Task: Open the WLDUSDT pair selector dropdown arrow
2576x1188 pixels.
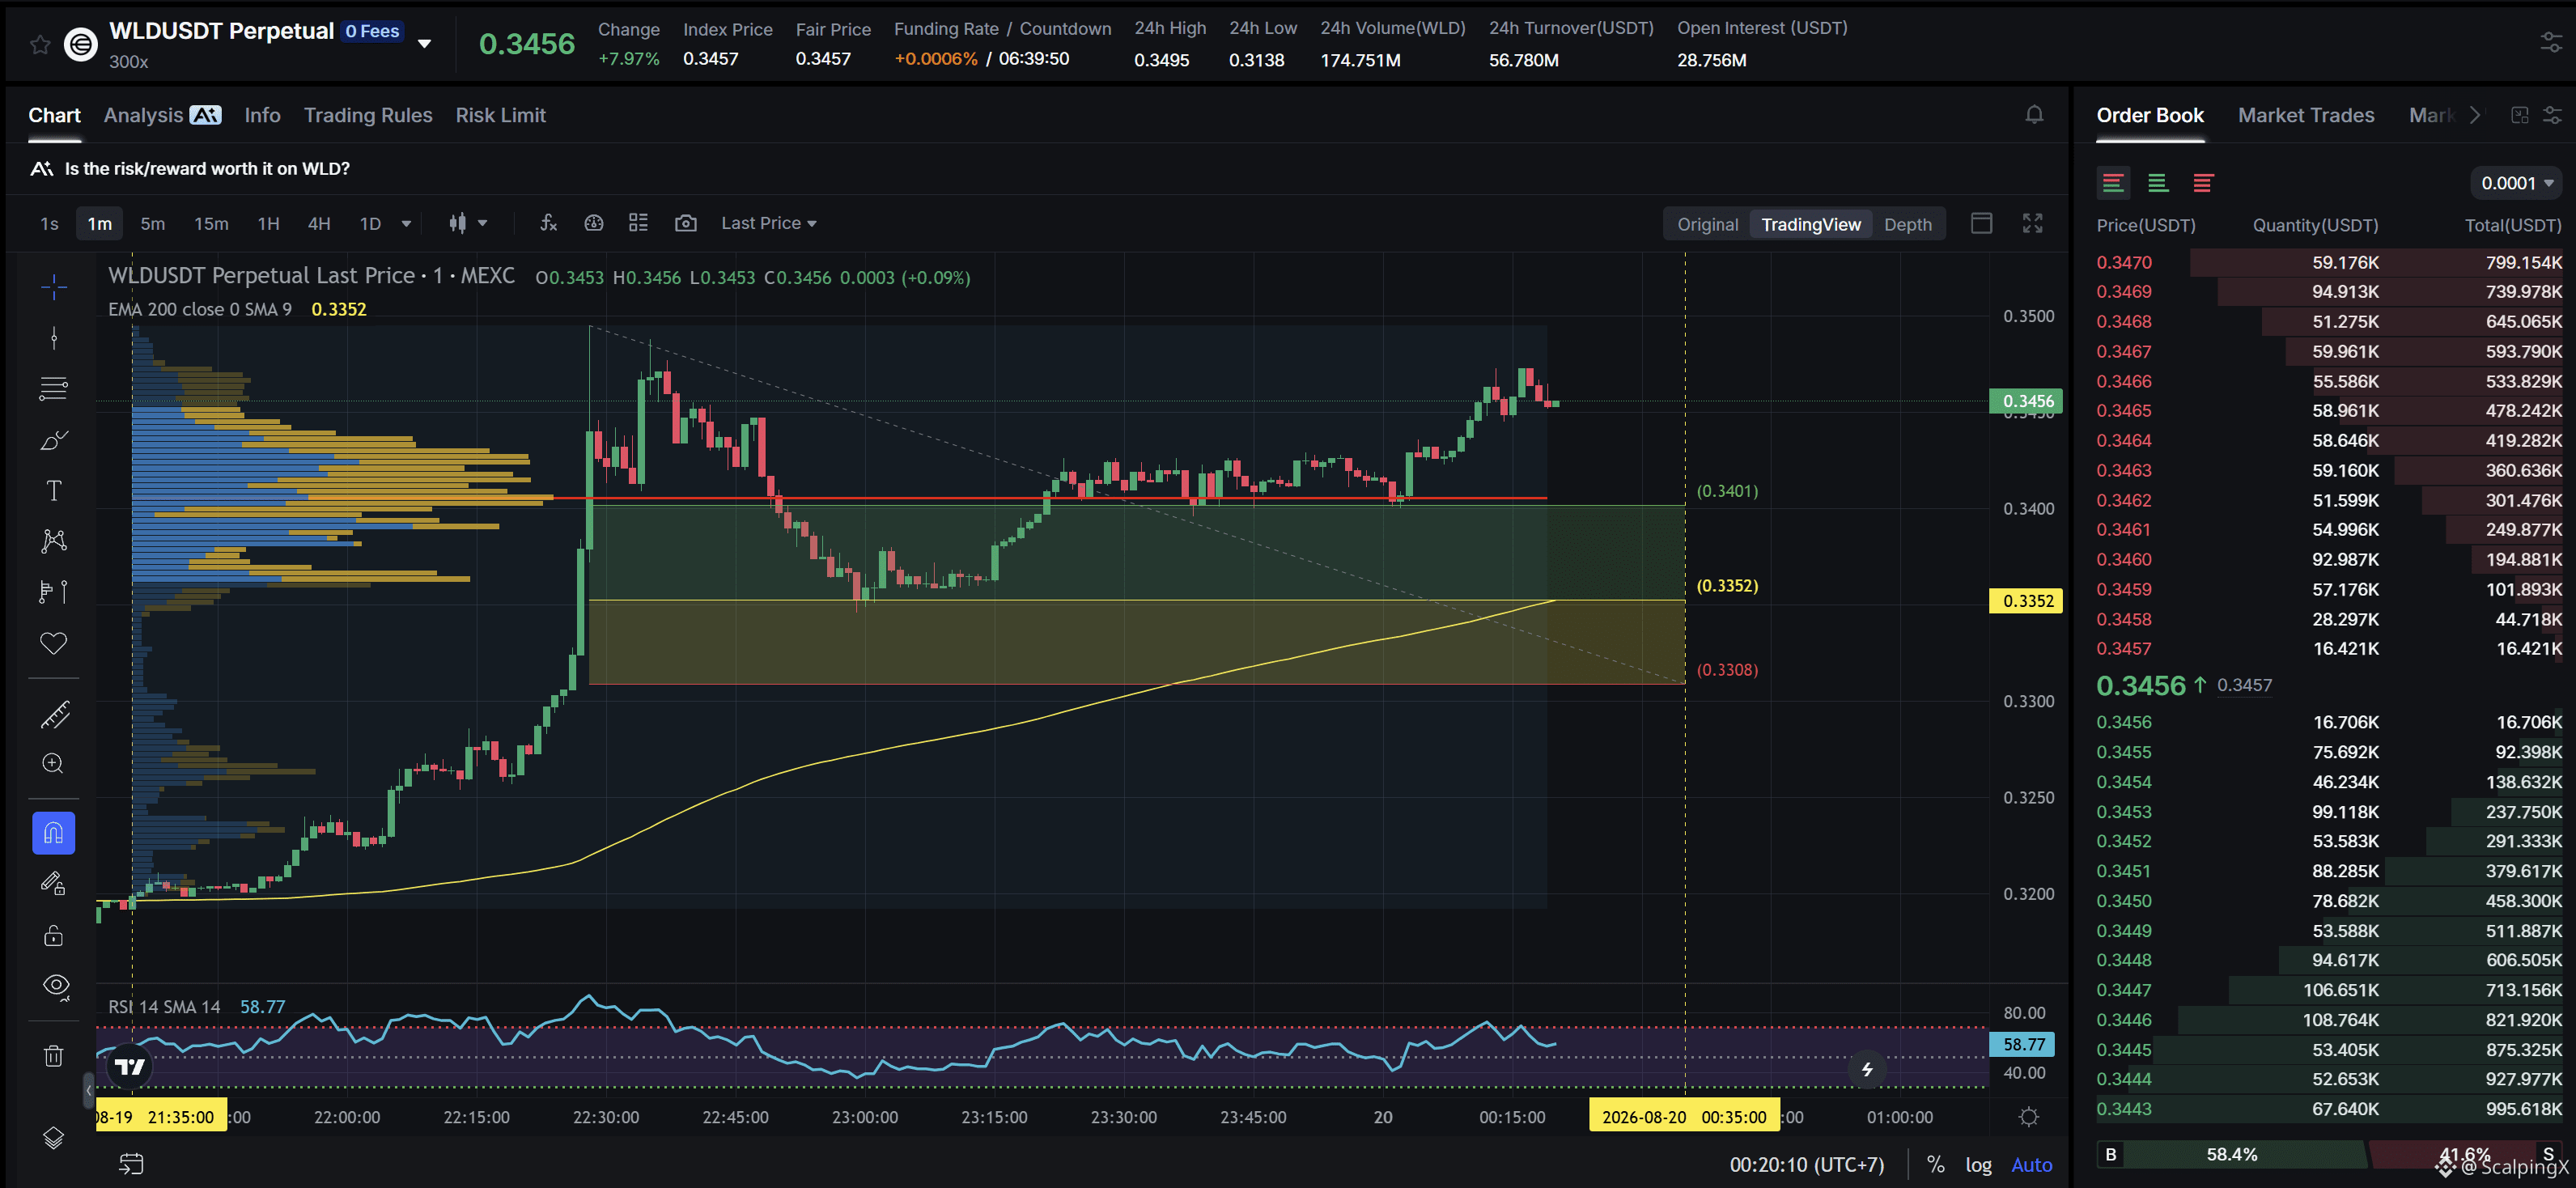Action: (425, 43)
